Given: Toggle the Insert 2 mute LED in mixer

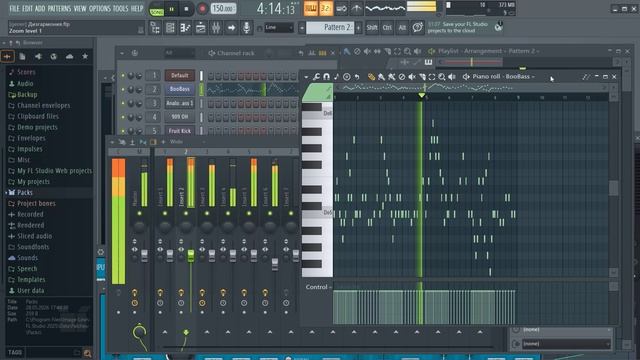Looking at the screenshot, I should tap(186, 213).
